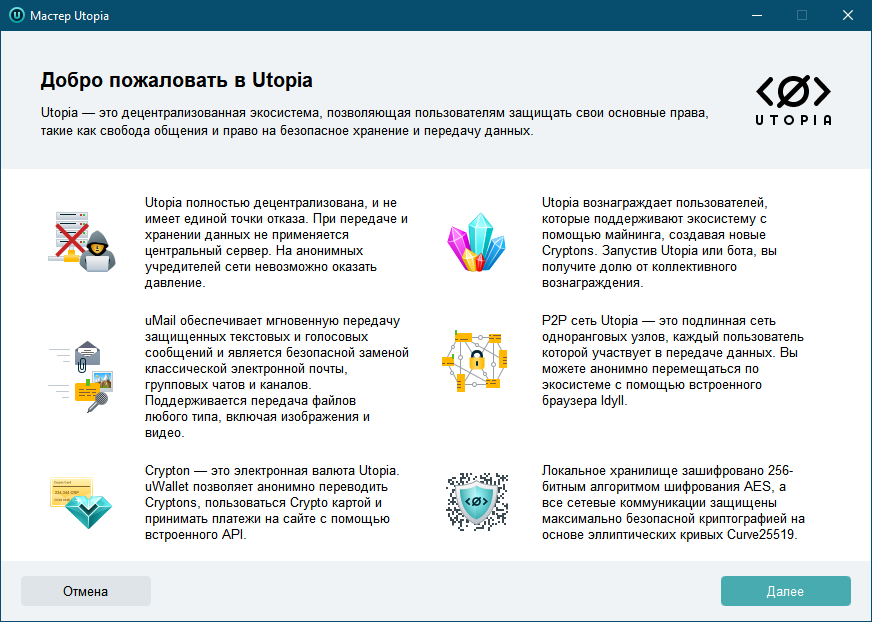
Task: Click the Utopia logo in header
Action: [x=793, y=100]
